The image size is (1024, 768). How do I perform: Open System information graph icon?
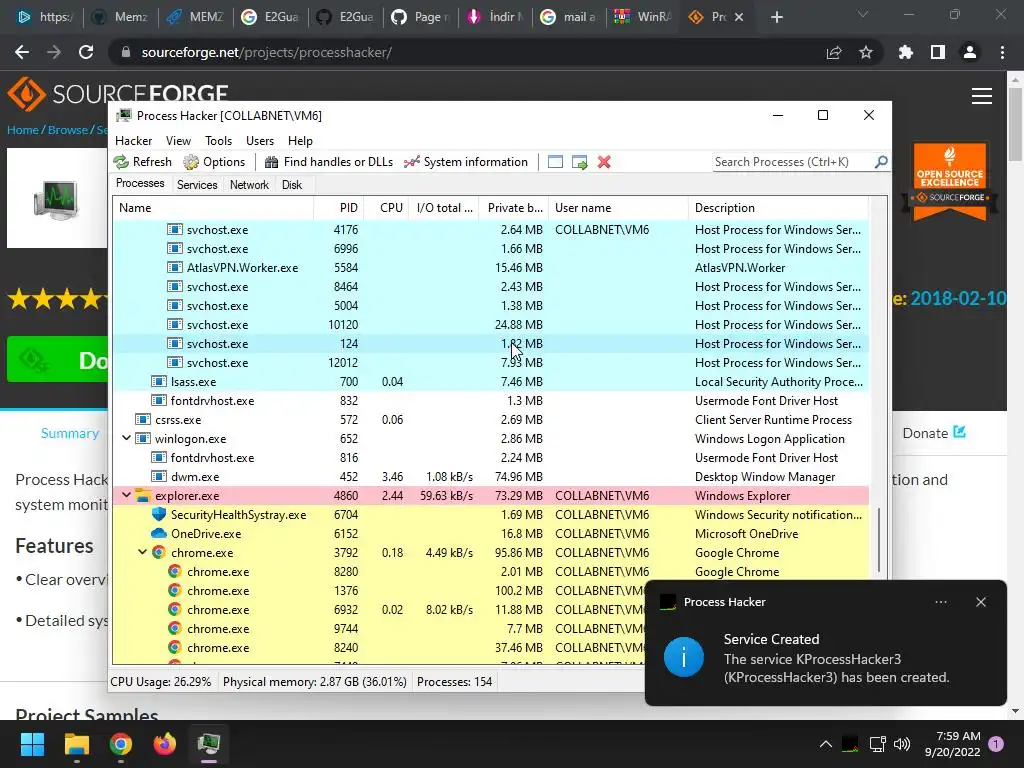[411, 162]
